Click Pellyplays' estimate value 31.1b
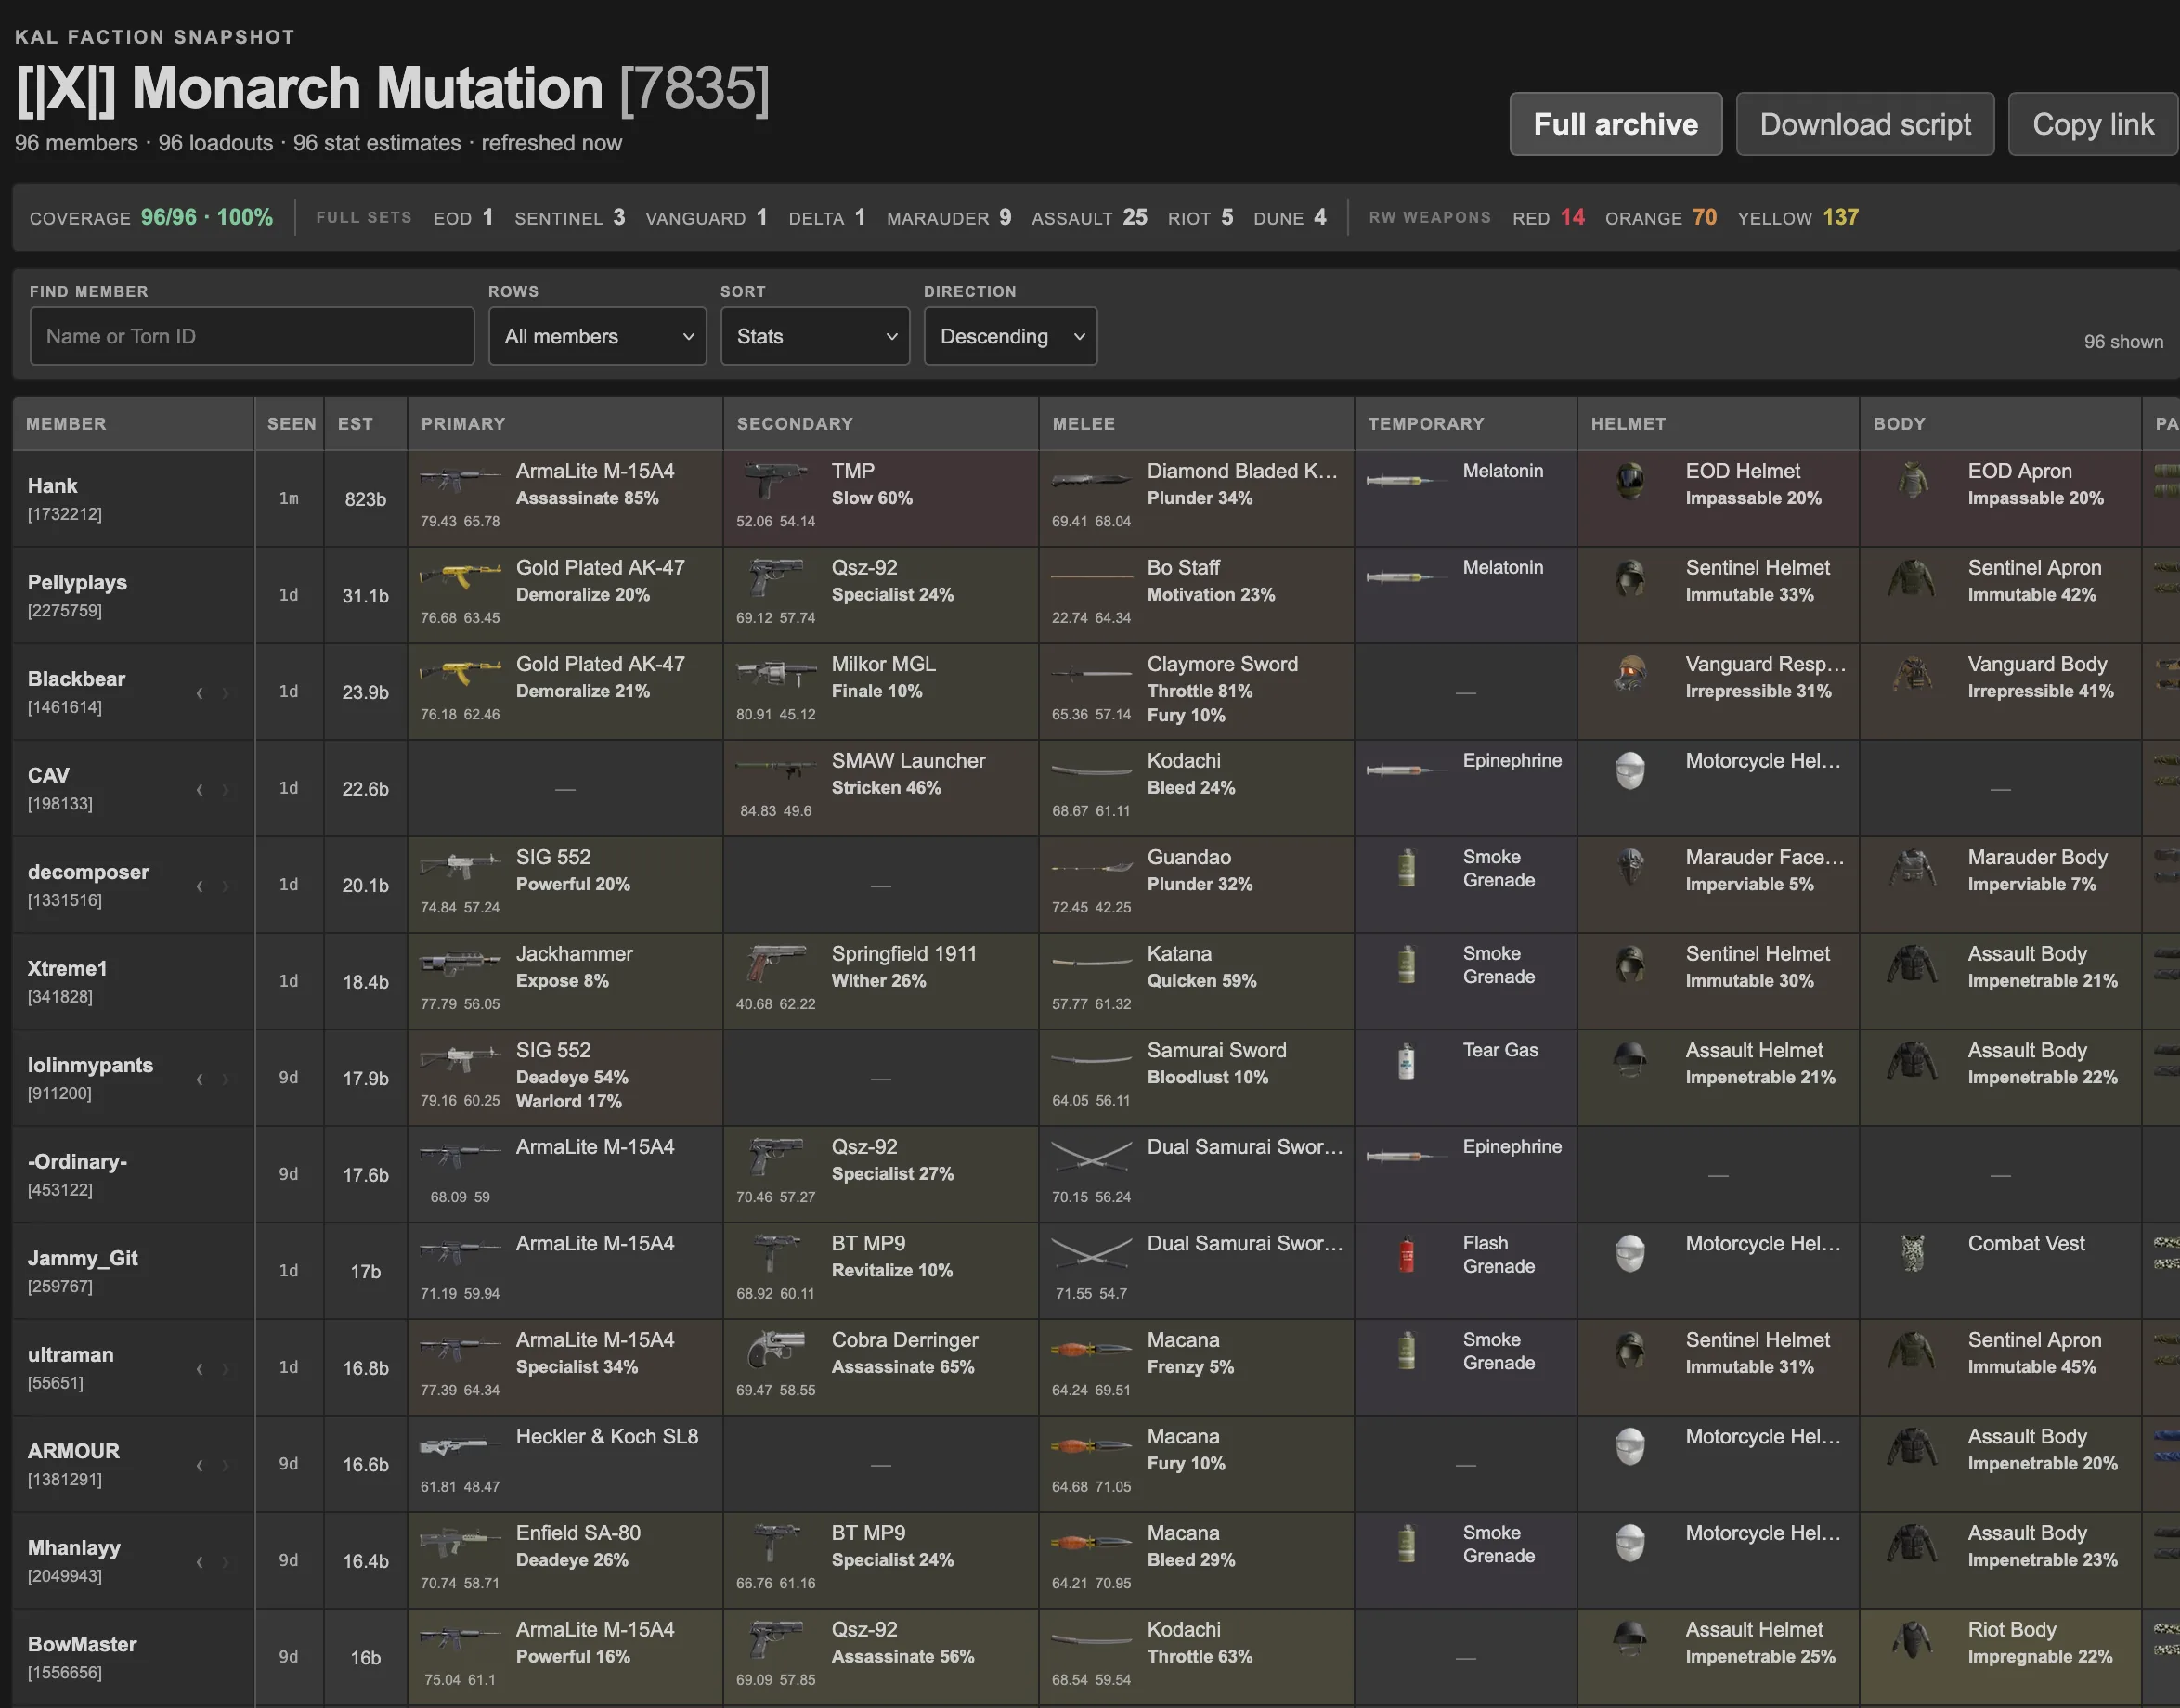The image size is (2180, 1708). coord(365,596)
